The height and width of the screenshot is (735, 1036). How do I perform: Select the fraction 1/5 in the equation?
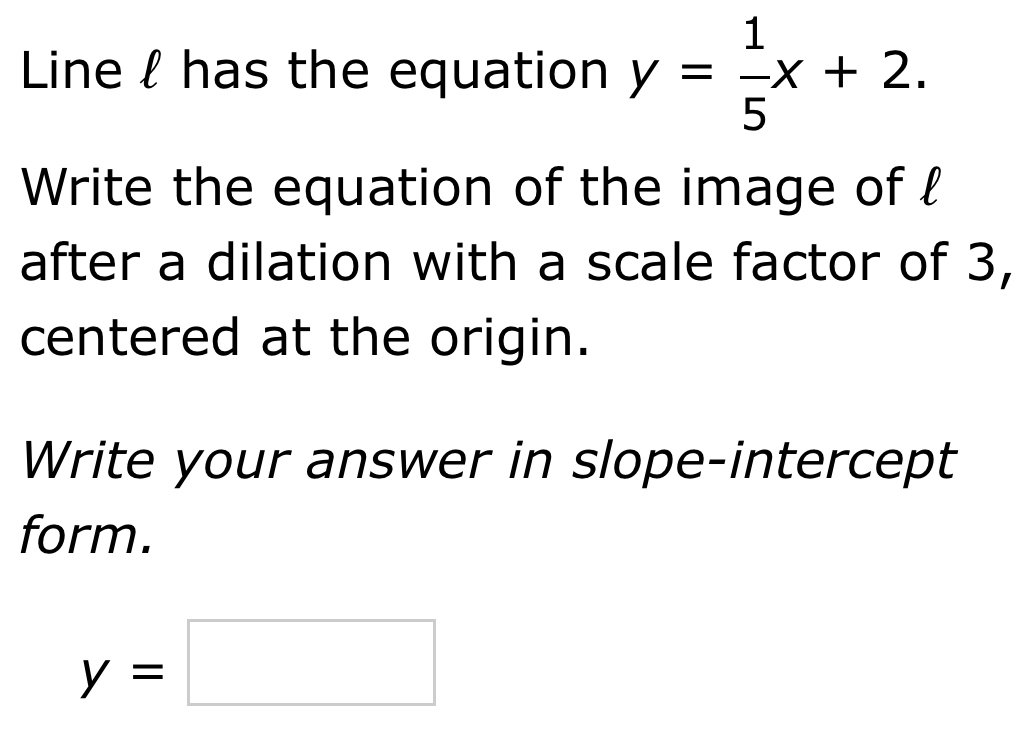[x=755, y=70]
